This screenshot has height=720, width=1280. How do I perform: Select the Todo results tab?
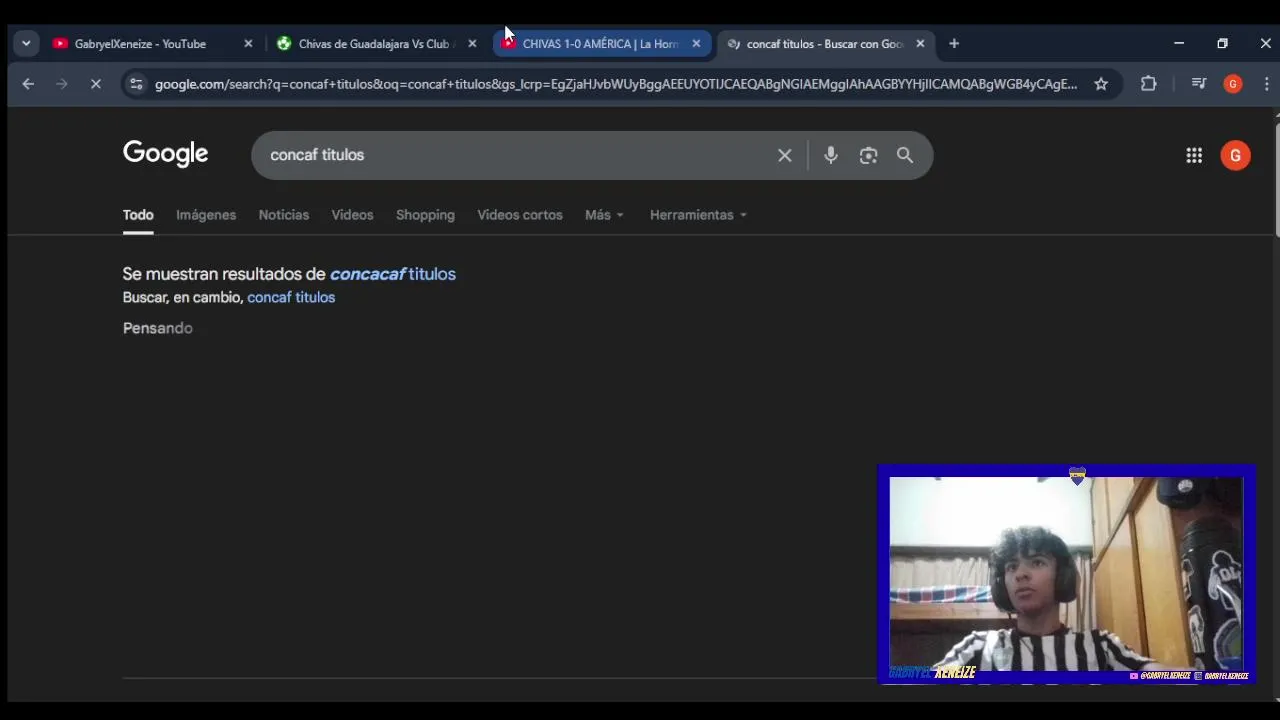point(138,215)
